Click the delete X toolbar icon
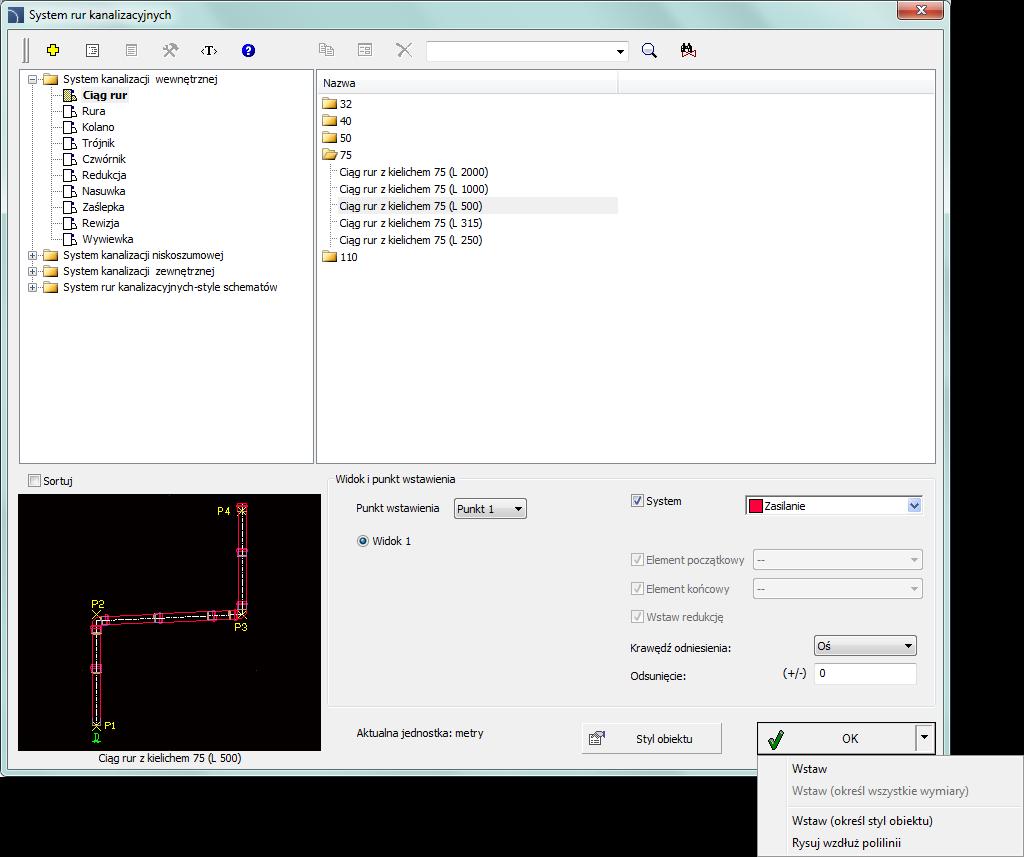Screen dimensions: 1024x857 [x=404, y=50]
